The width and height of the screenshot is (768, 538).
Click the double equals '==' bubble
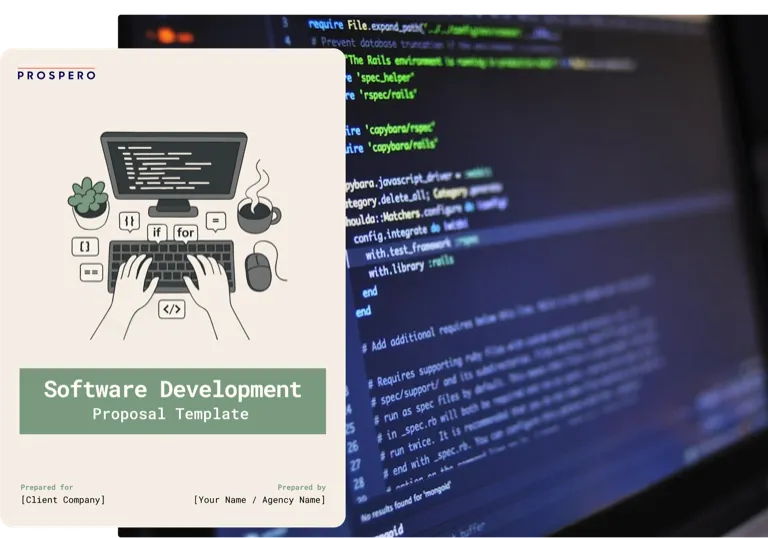[x=92, y=272]
